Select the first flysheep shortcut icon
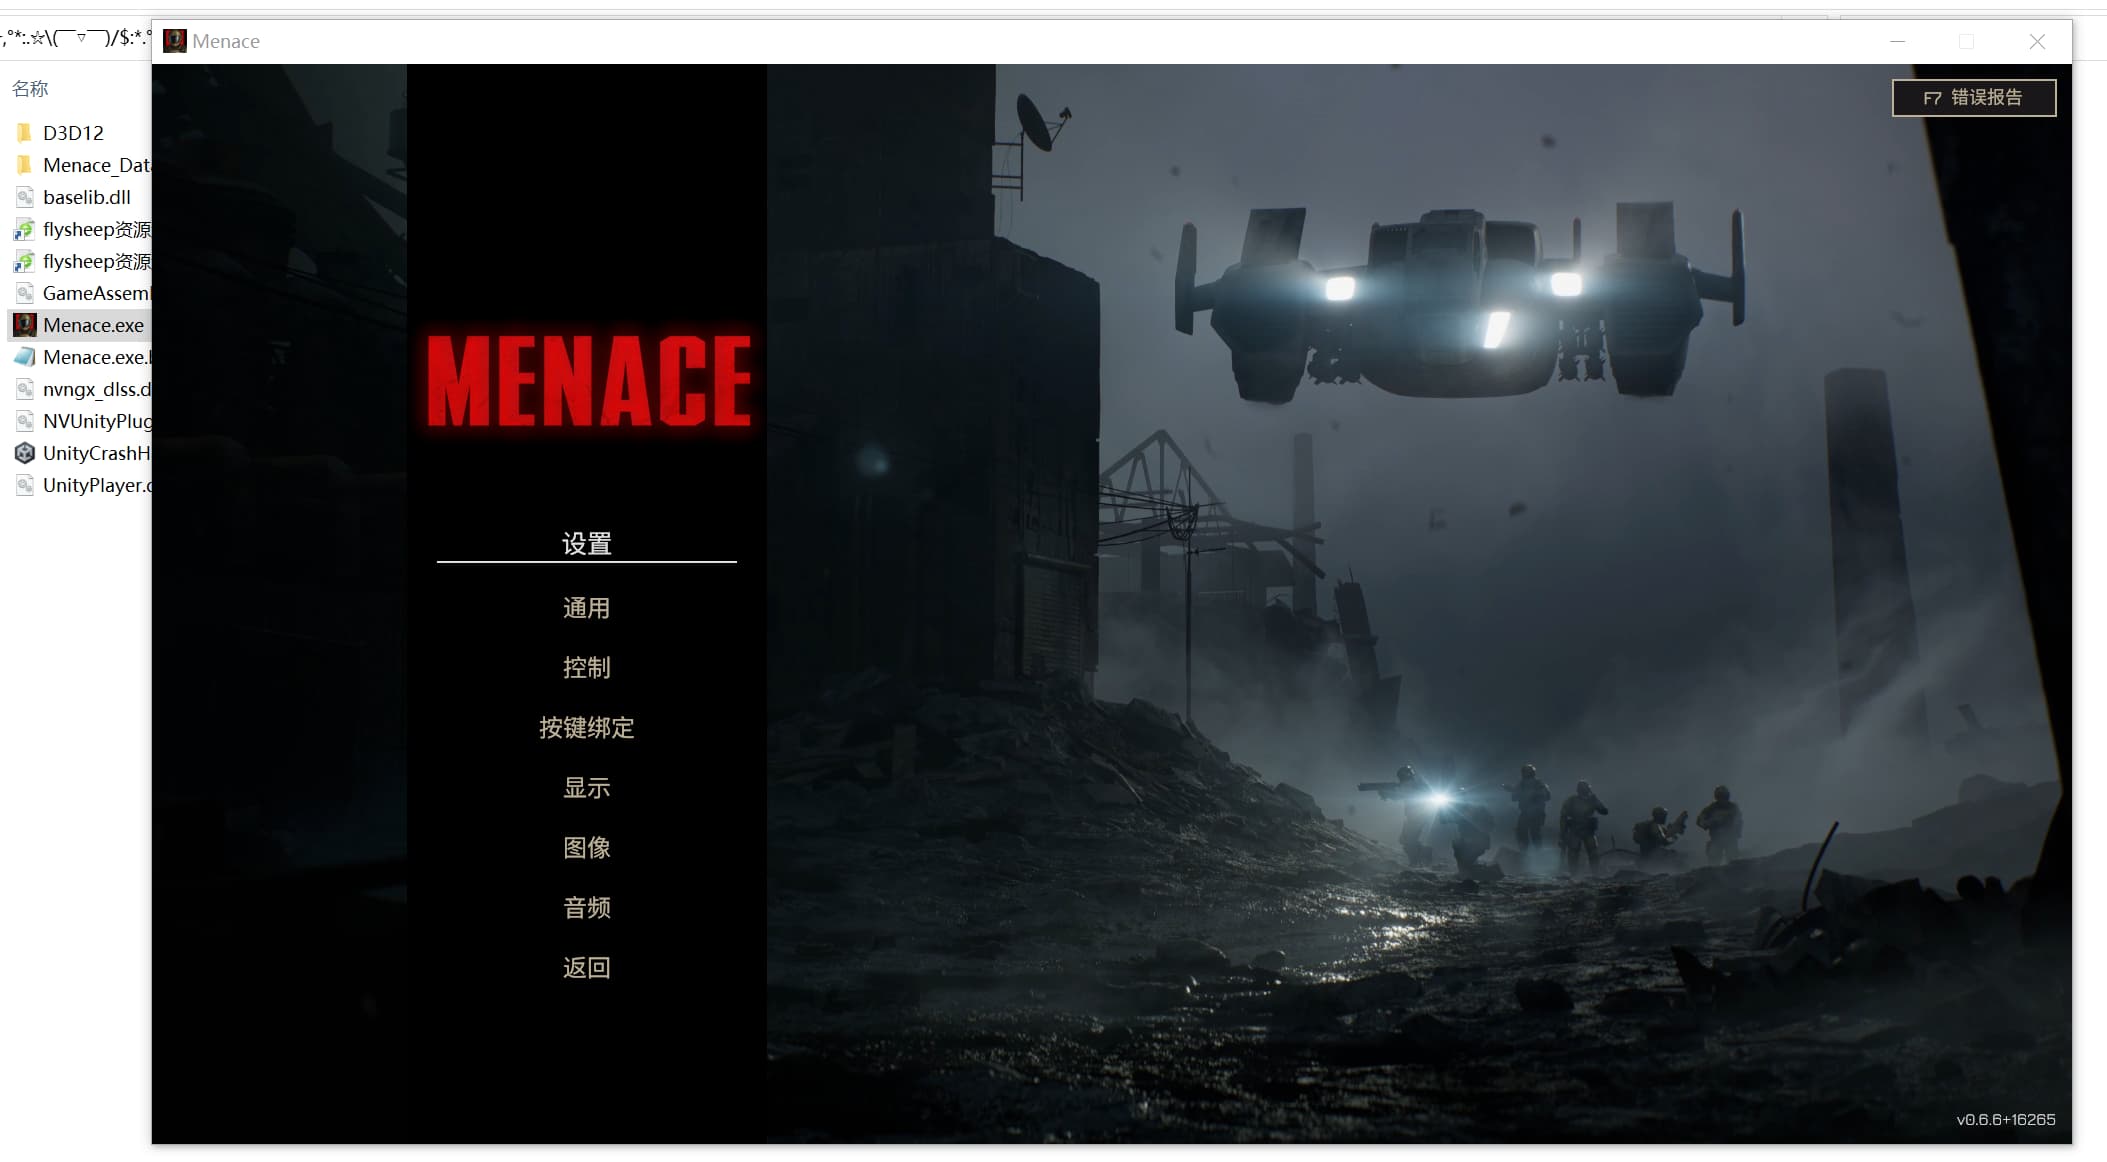This screenshot has width=2107, height=1162. coord(25,230)
